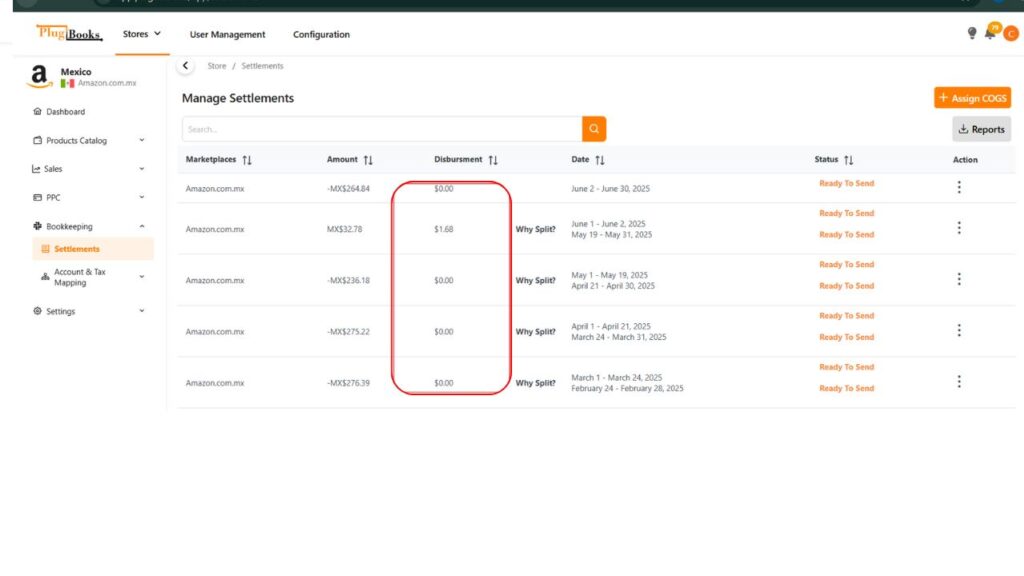Image resolution: width=1024 pixels, height=576 pixels.
Task: Click the PPC card icon
Action: pyautogui.click(x=37, y=197)
